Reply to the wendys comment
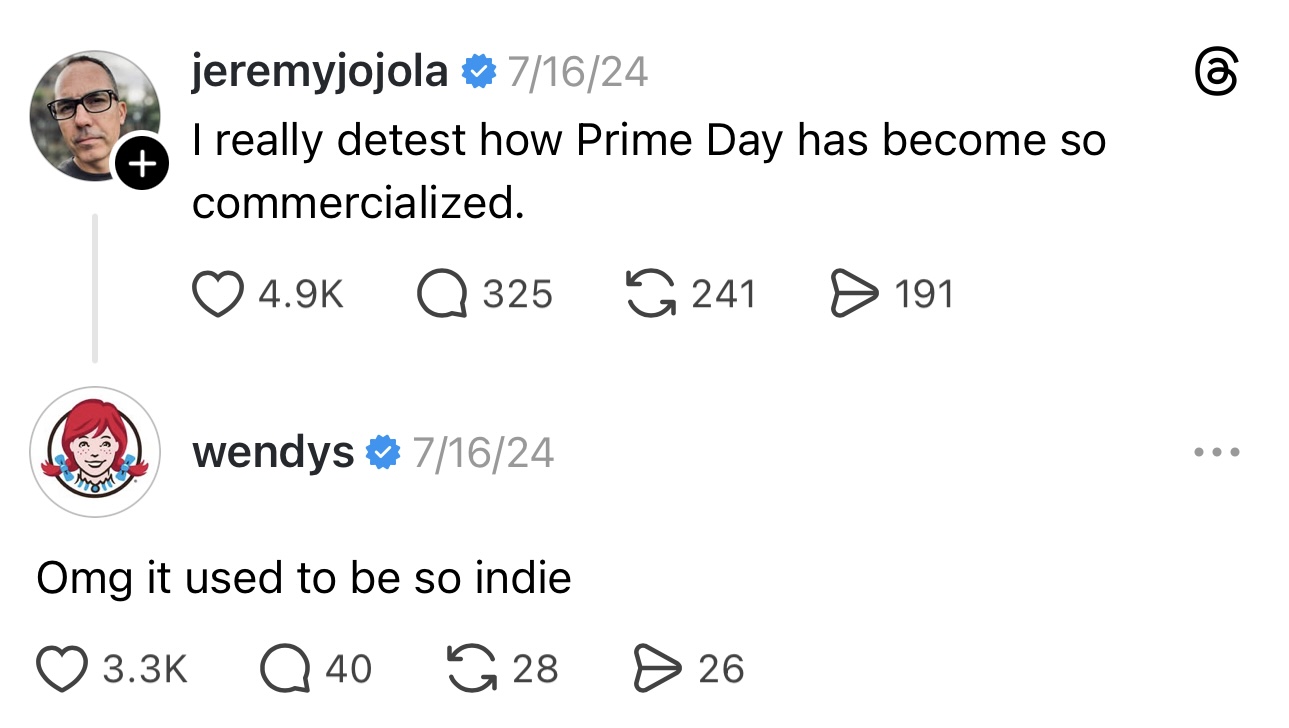This screenshot has width=1289, height=728. point(286,668)
